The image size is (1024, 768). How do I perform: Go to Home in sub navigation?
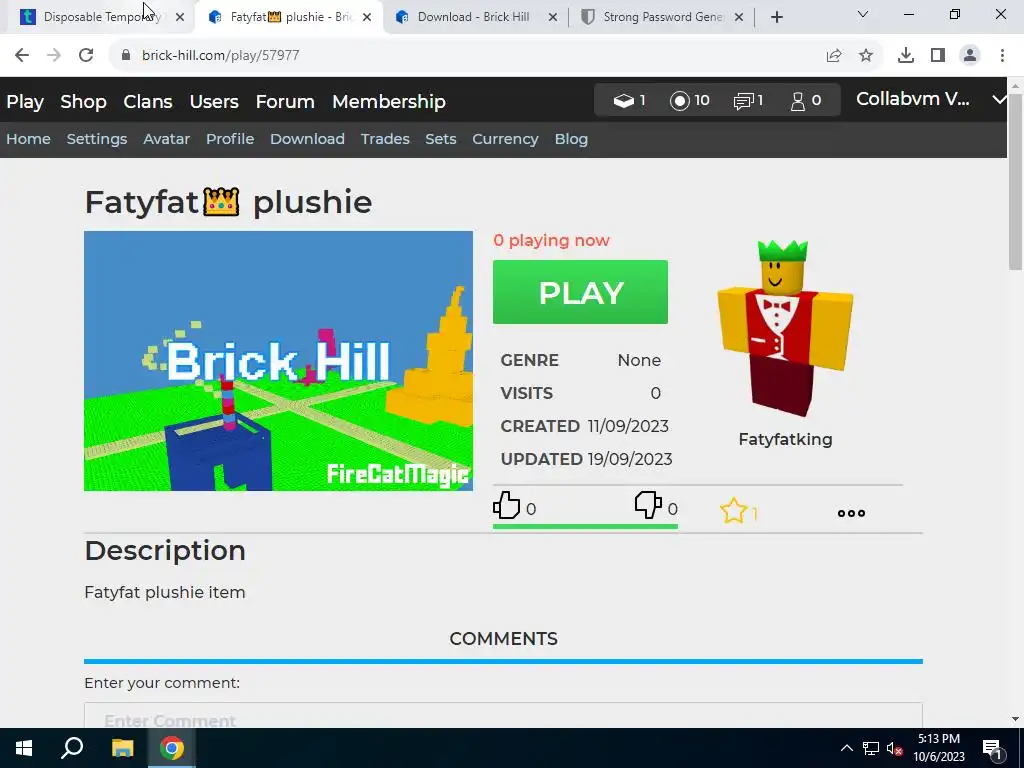pyautogui.click(x=28, y=139)
